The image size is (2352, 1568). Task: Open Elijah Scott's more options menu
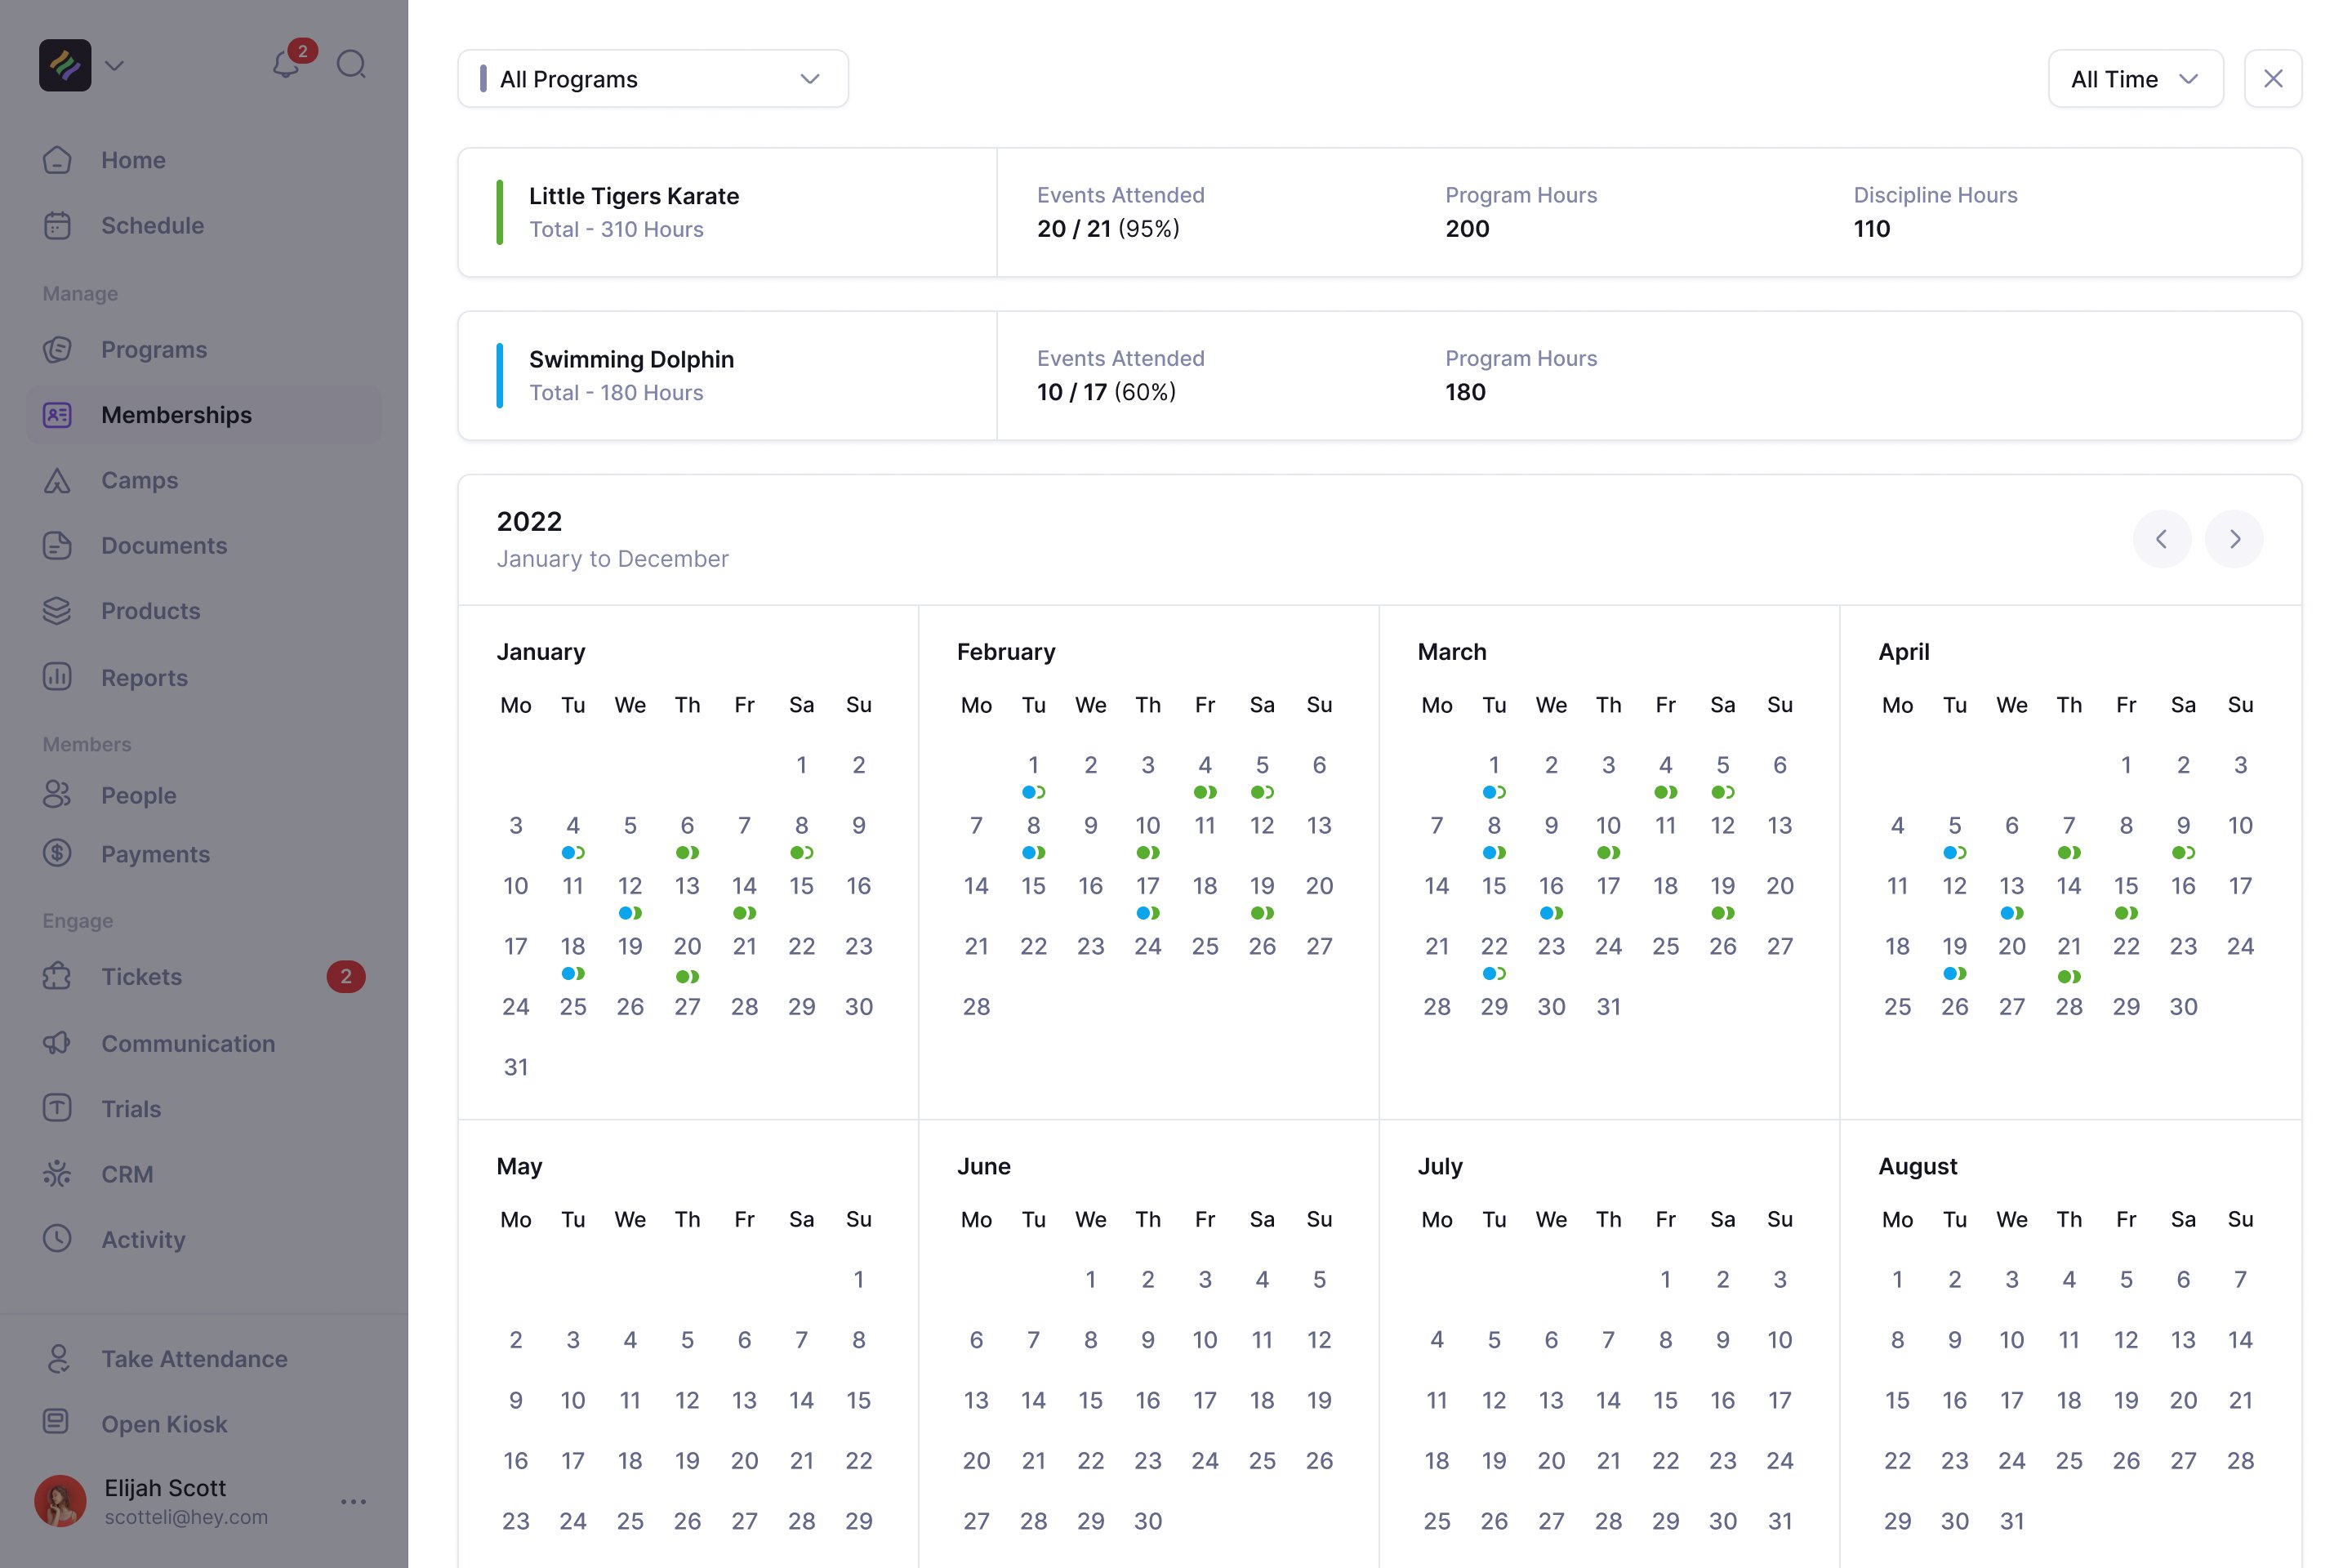tap(353, 1502)
